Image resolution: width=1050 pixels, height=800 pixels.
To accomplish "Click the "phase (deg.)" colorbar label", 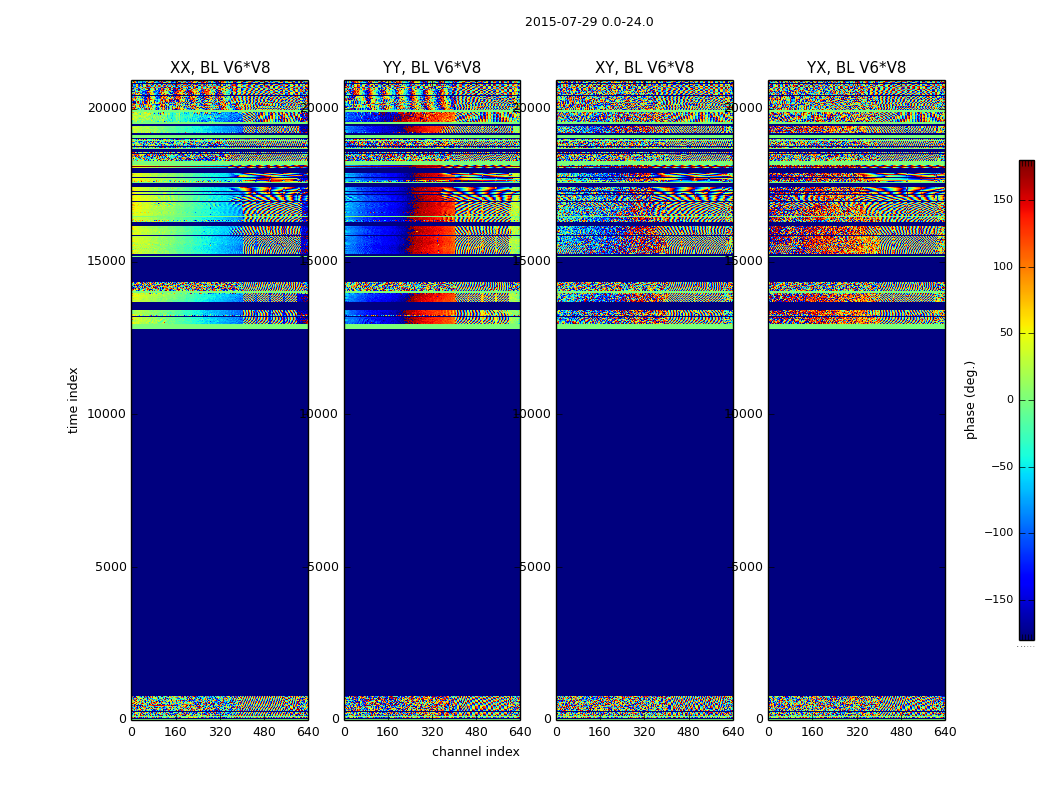I will [x=970, y=400].
